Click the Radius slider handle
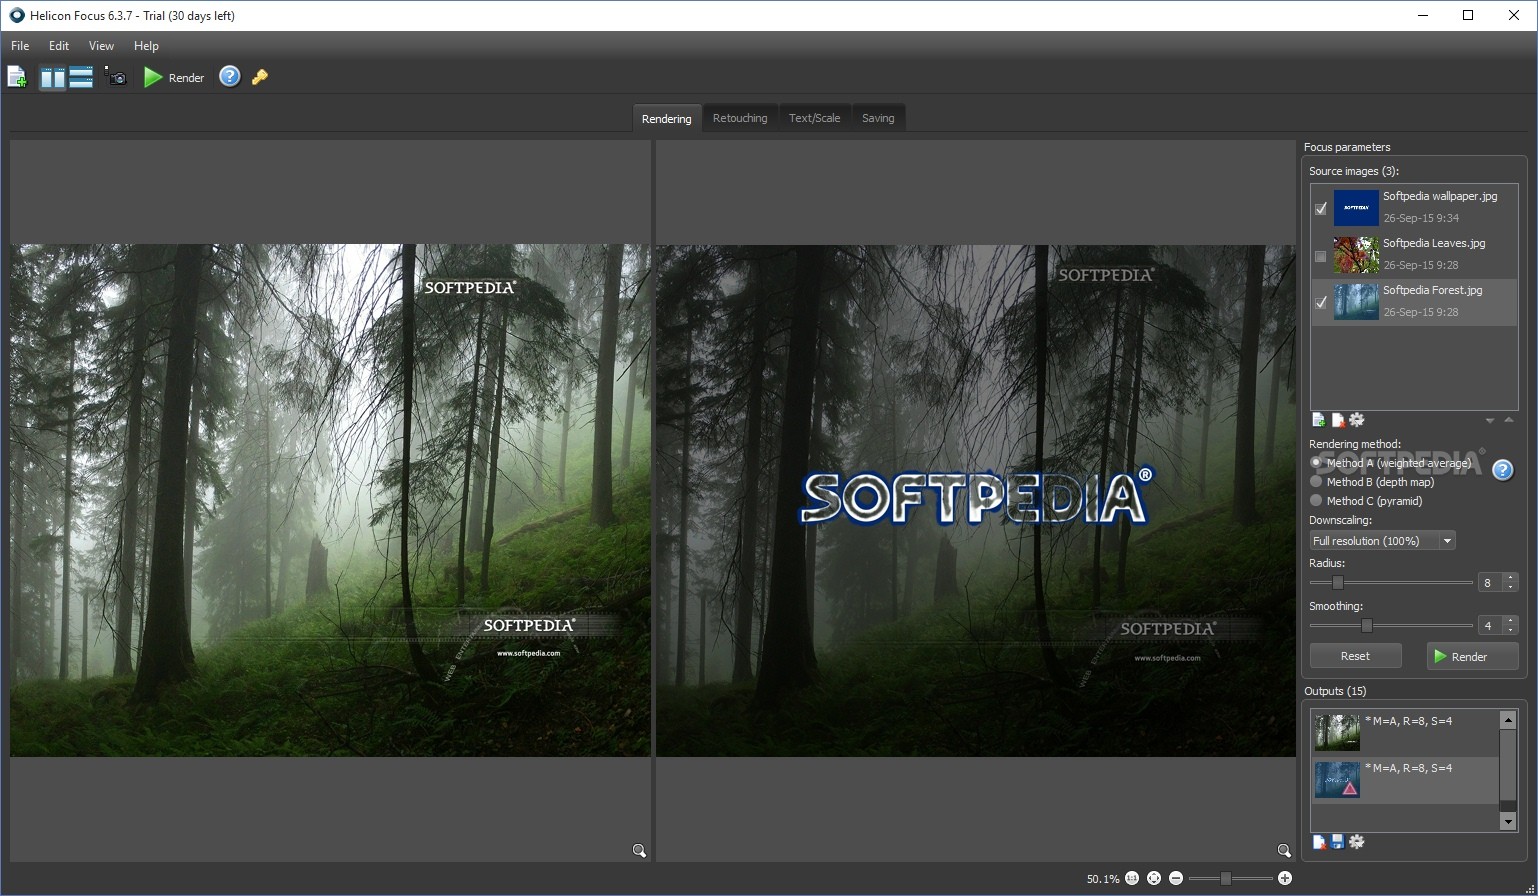This screenshot has height=896, width=1538. pos(1337,583)
